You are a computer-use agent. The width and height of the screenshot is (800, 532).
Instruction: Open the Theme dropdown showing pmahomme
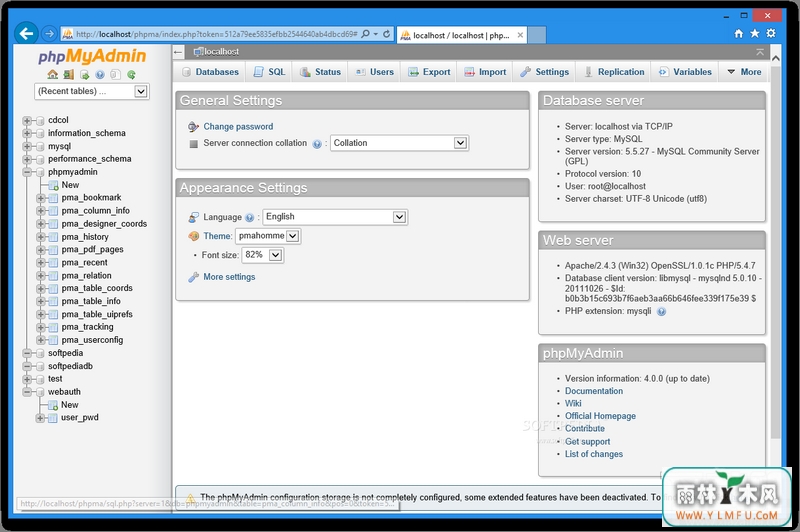pos(268,236)
